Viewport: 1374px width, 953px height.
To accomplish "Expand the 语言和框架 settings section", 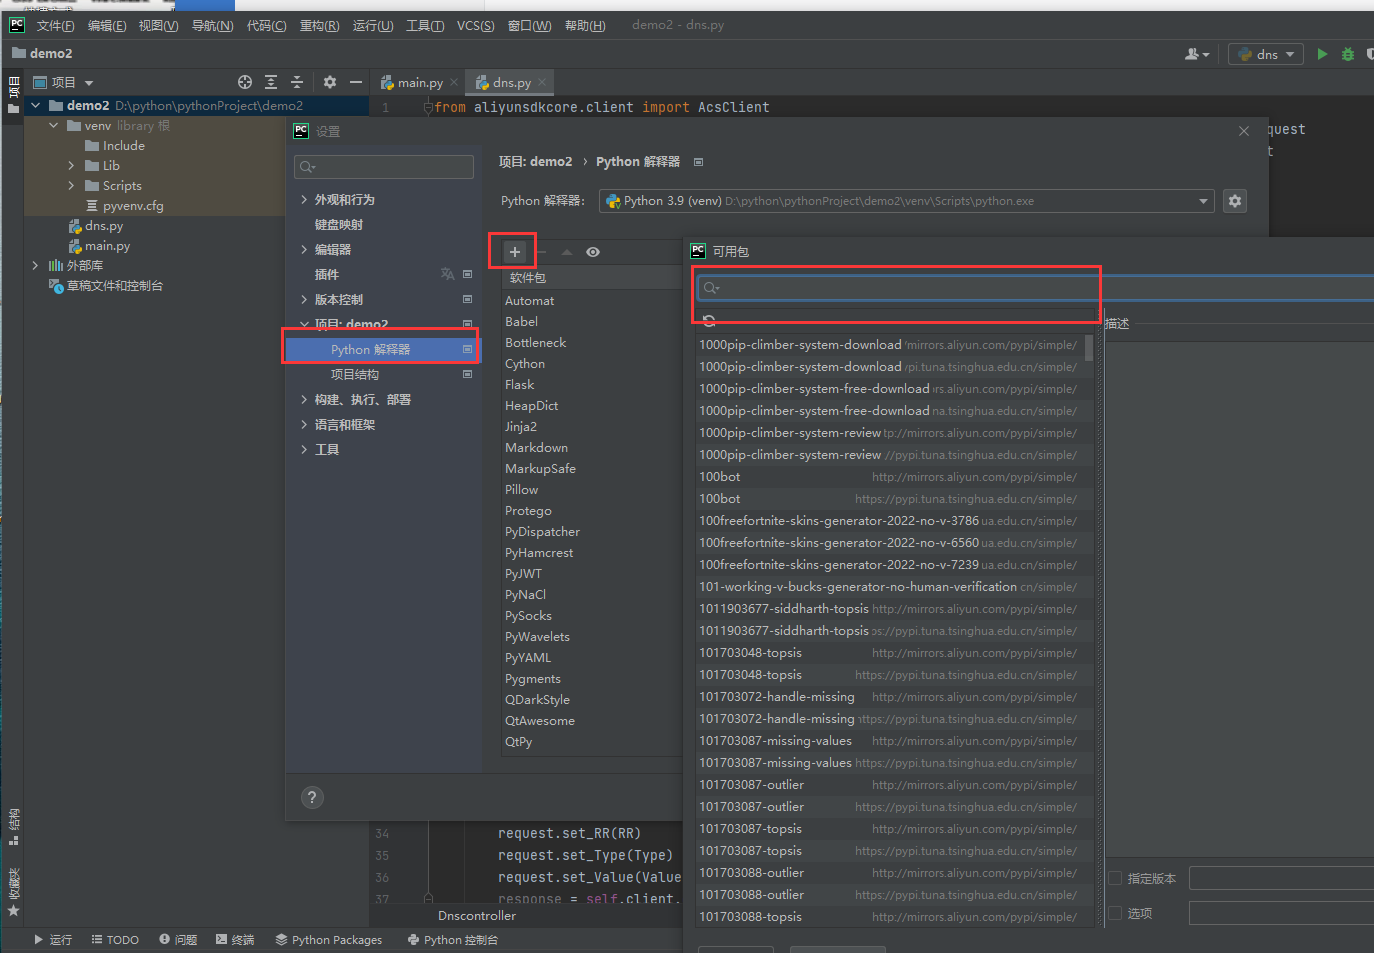I will point(304,425).
